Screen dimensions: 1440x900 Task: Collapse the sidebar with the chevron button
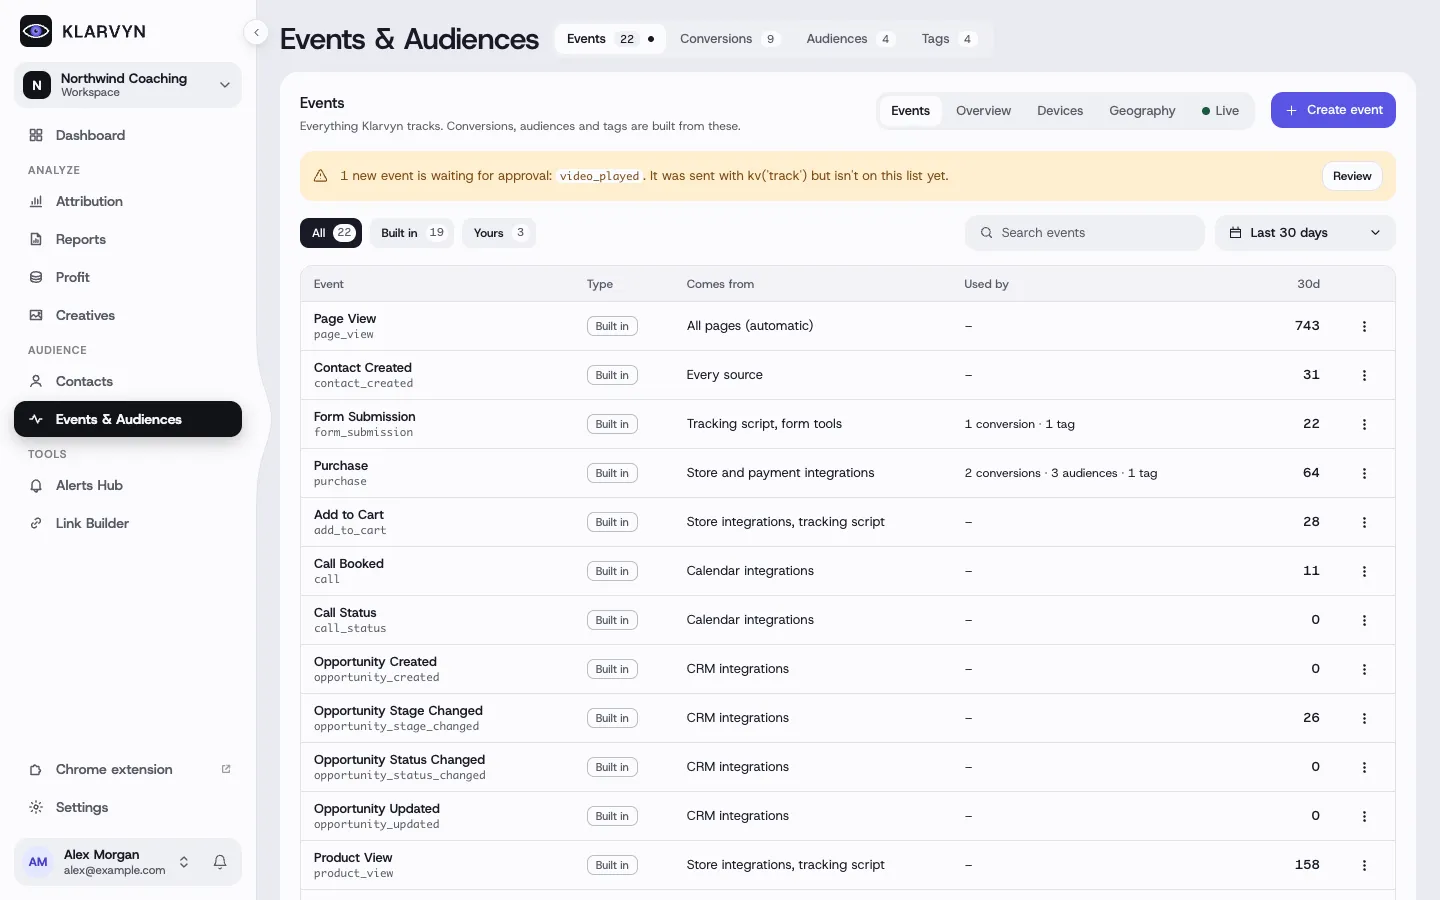256,33
